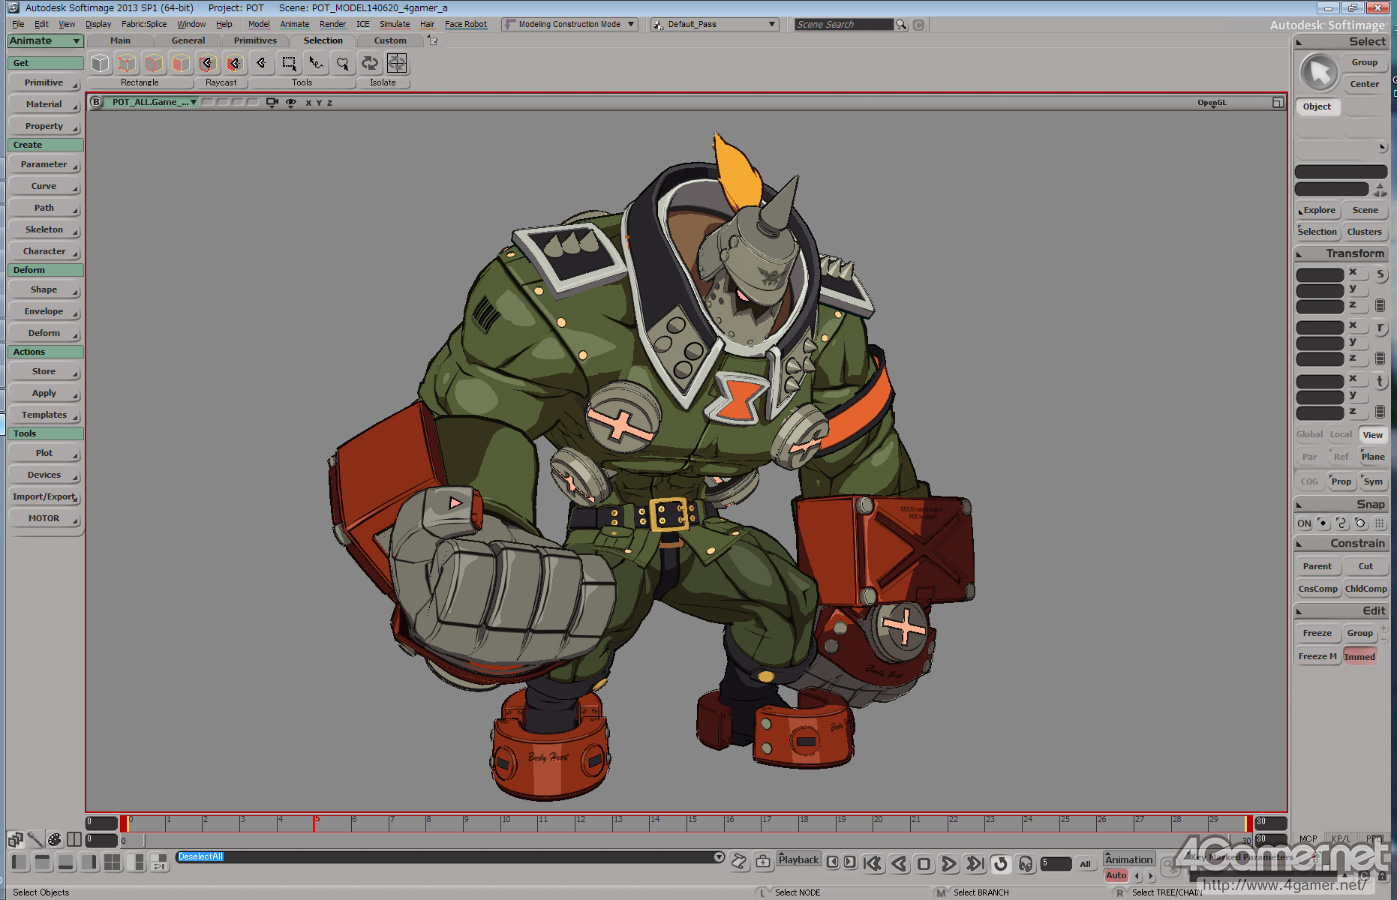The image size is (1397, 900).
Task: Click frame 5 marker on the timeline
Action: pos(315,823)
